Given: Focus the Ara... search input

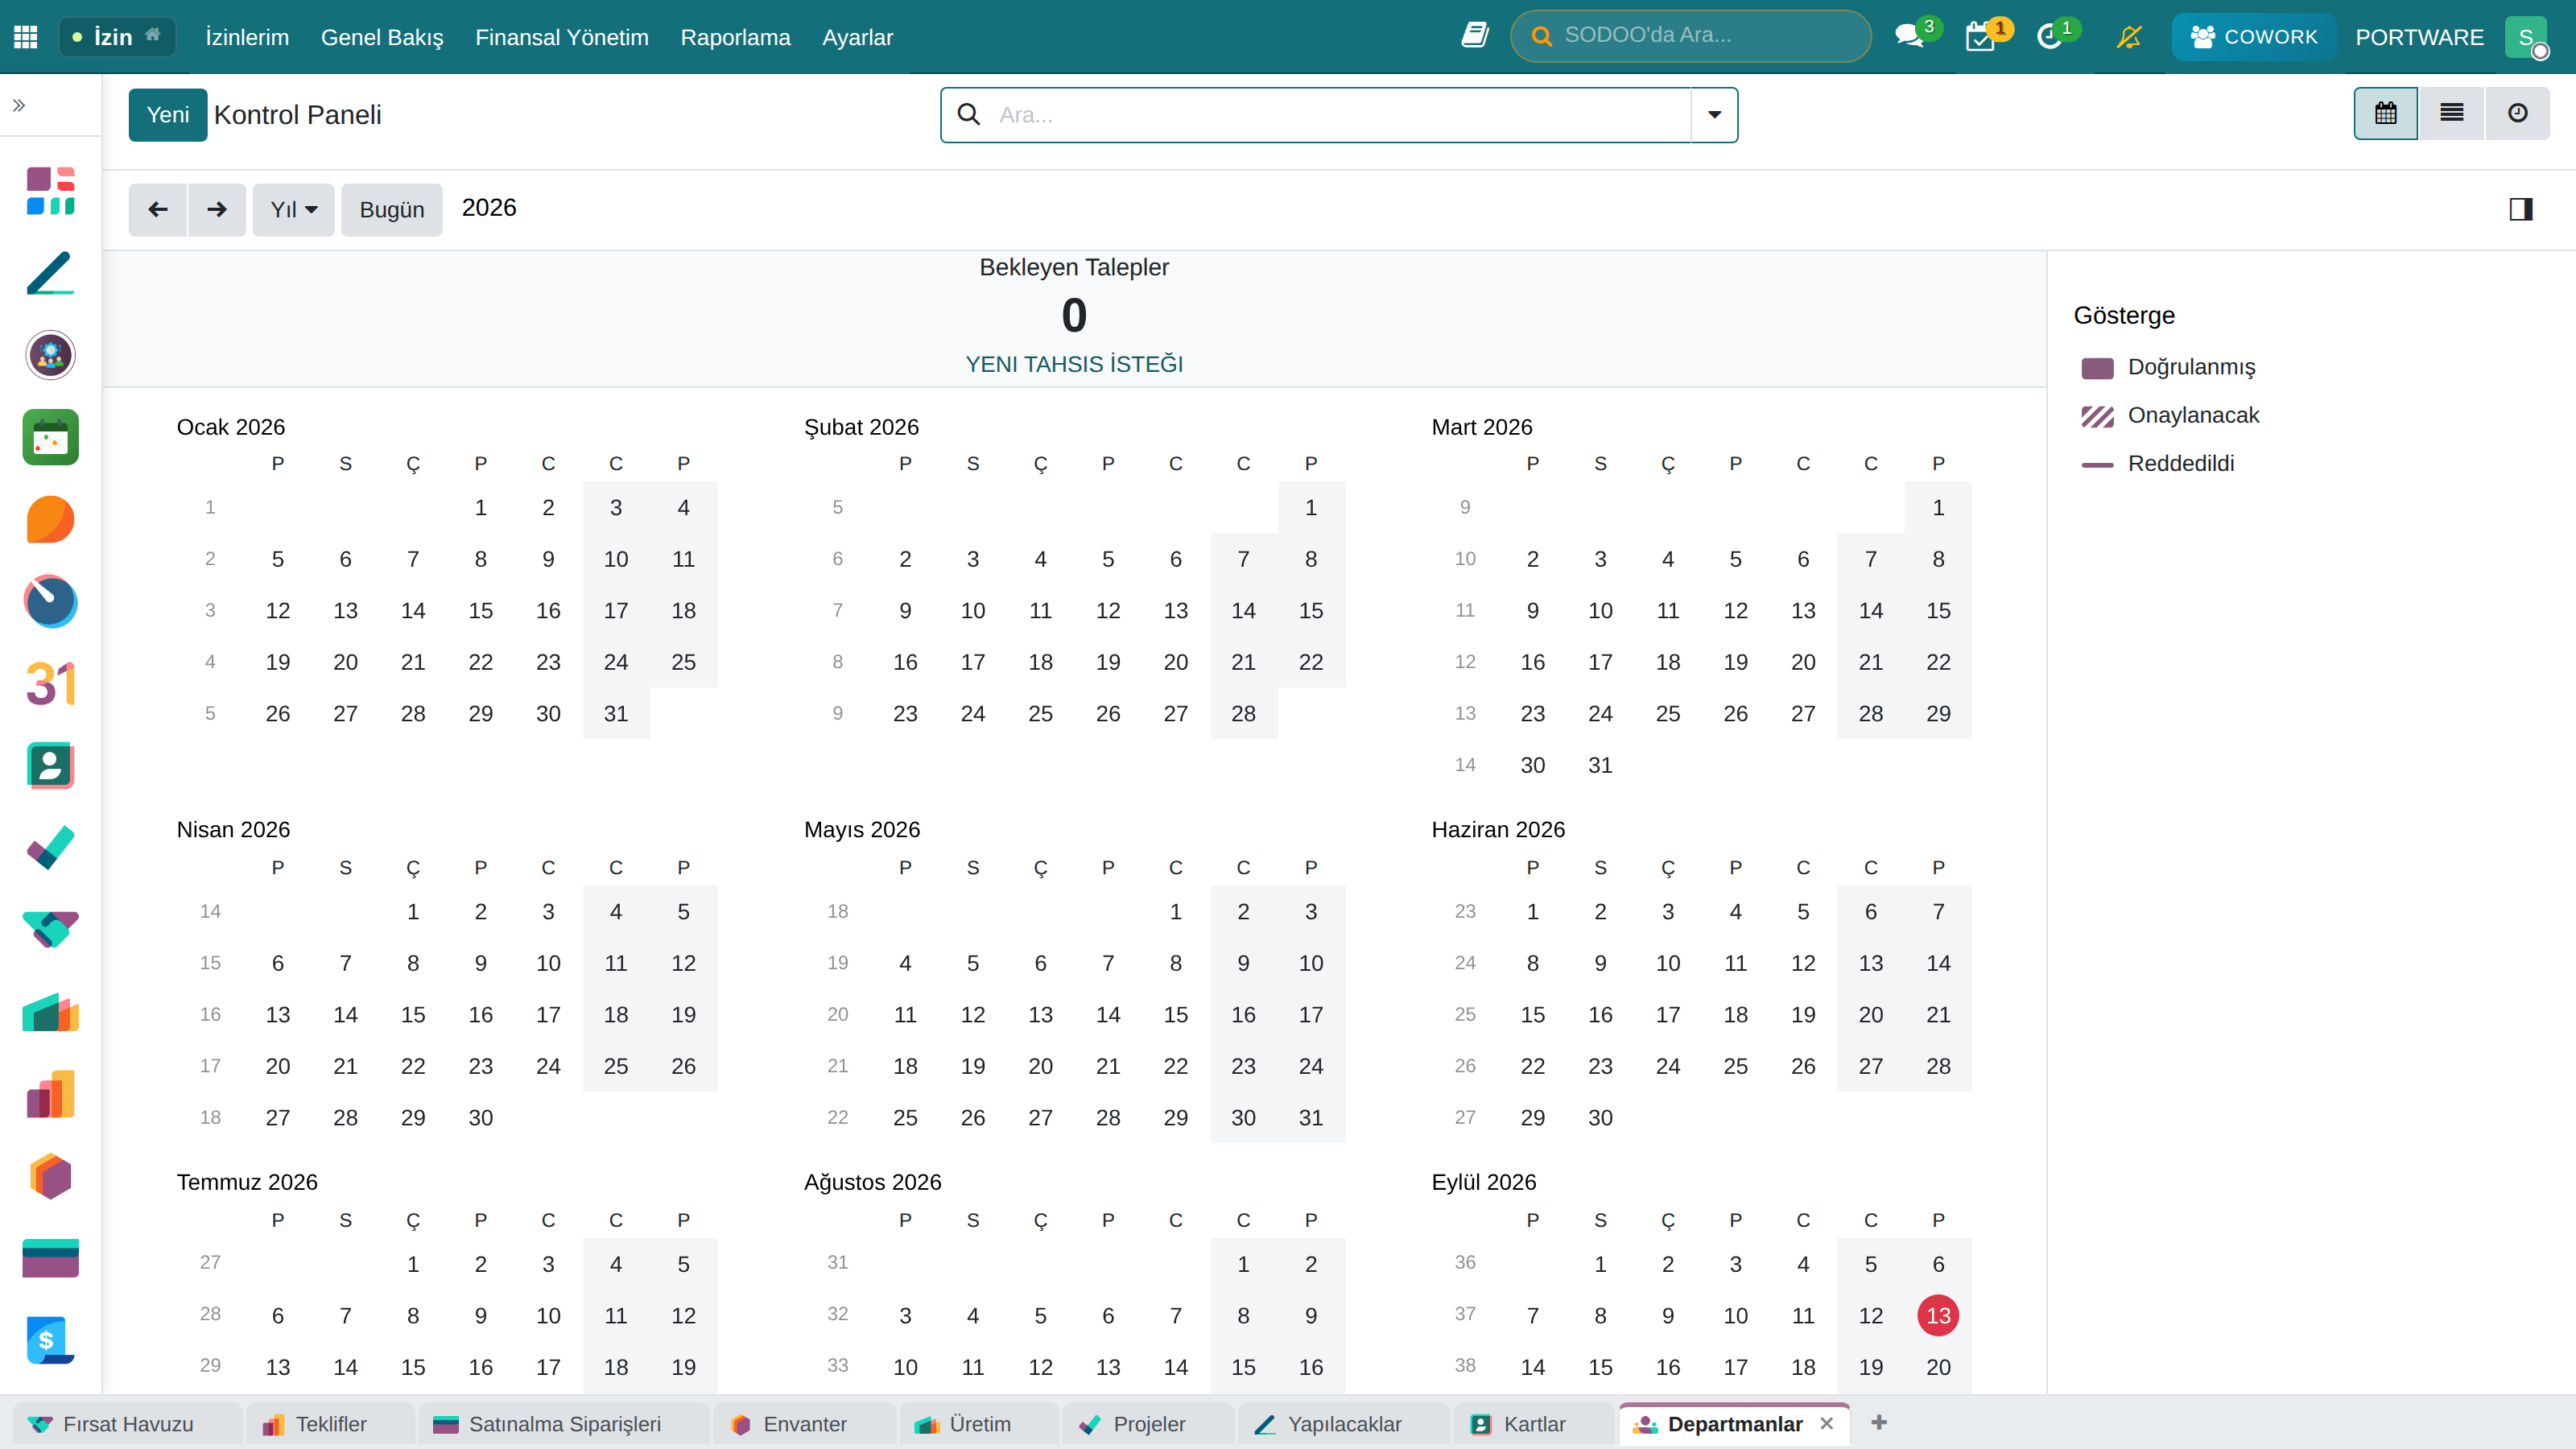Looking at the screenshot, I should (1340, 114).
